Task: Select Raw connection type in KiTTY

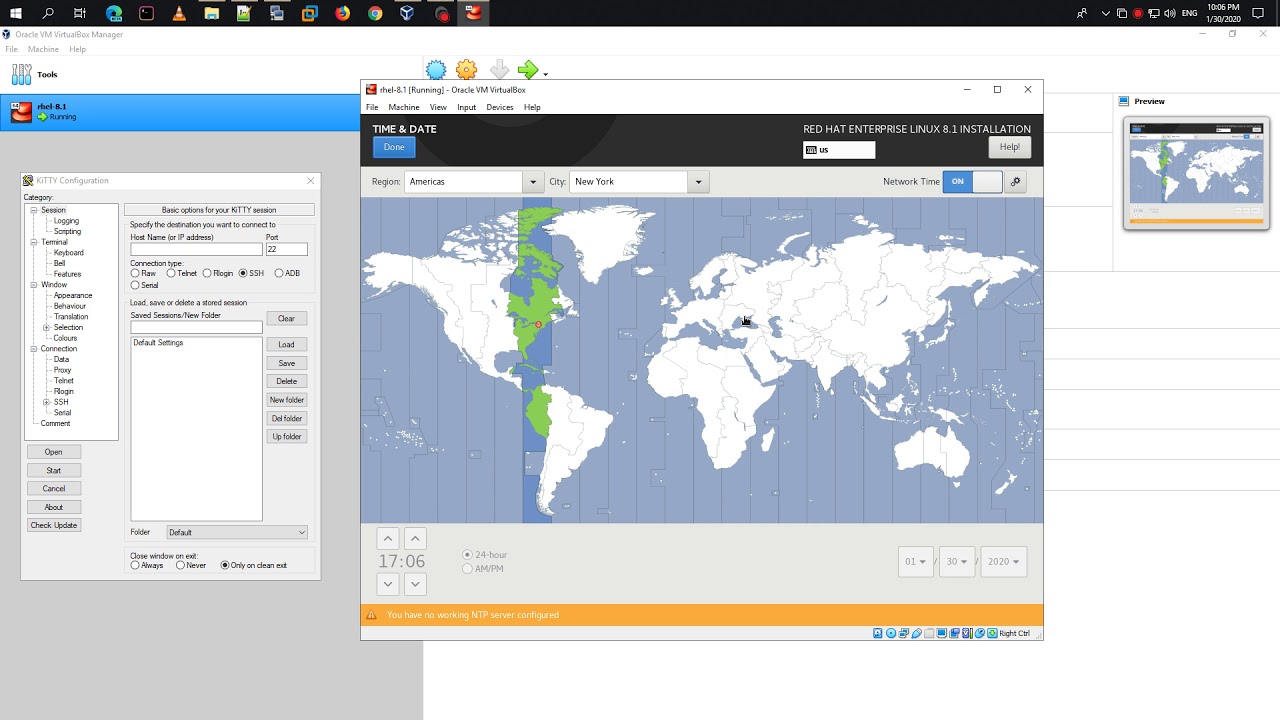Action: 135,273
